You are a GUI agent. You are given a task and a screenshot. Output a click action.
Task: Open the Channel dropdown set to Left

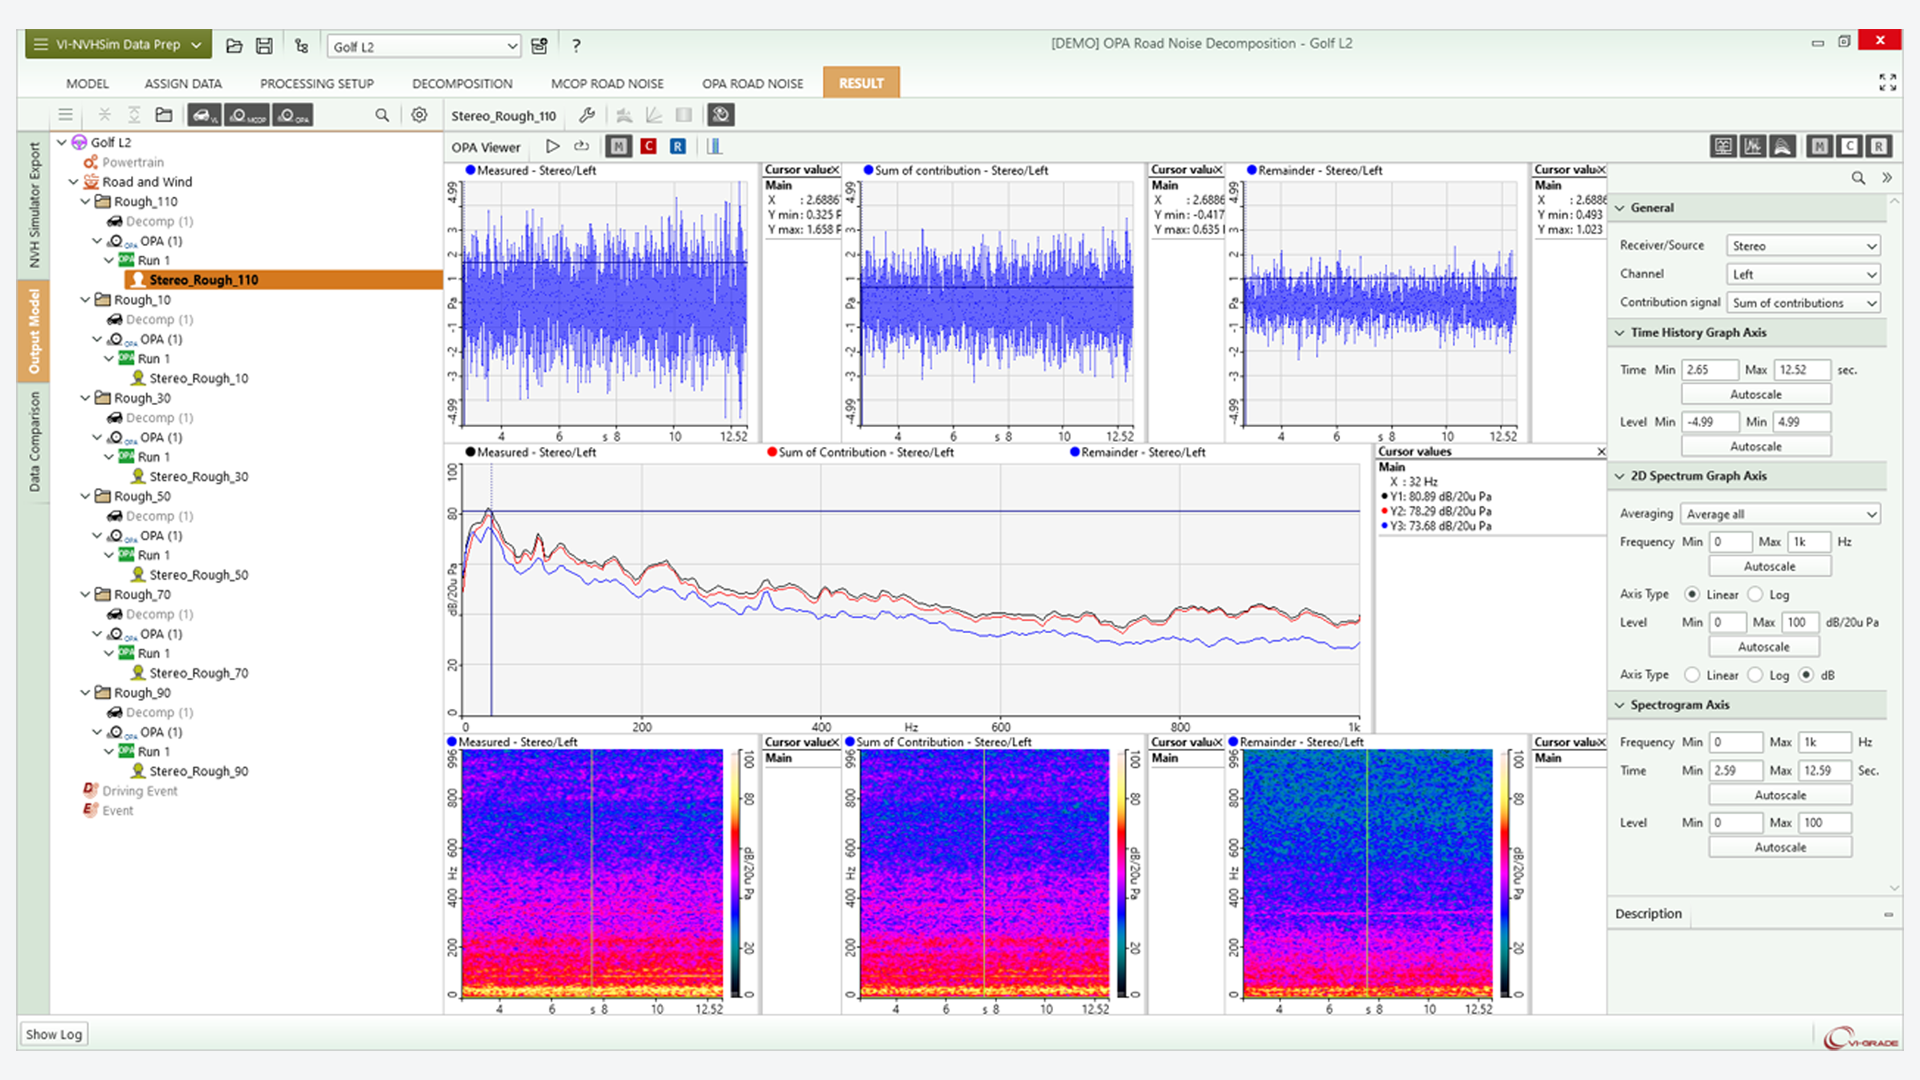(1802, 274)
